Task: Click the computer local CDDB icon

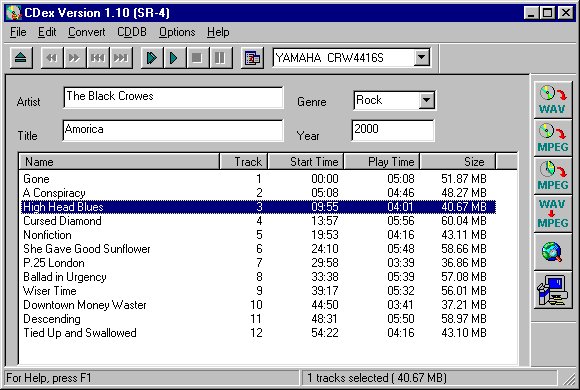Action: pos(553,290)
